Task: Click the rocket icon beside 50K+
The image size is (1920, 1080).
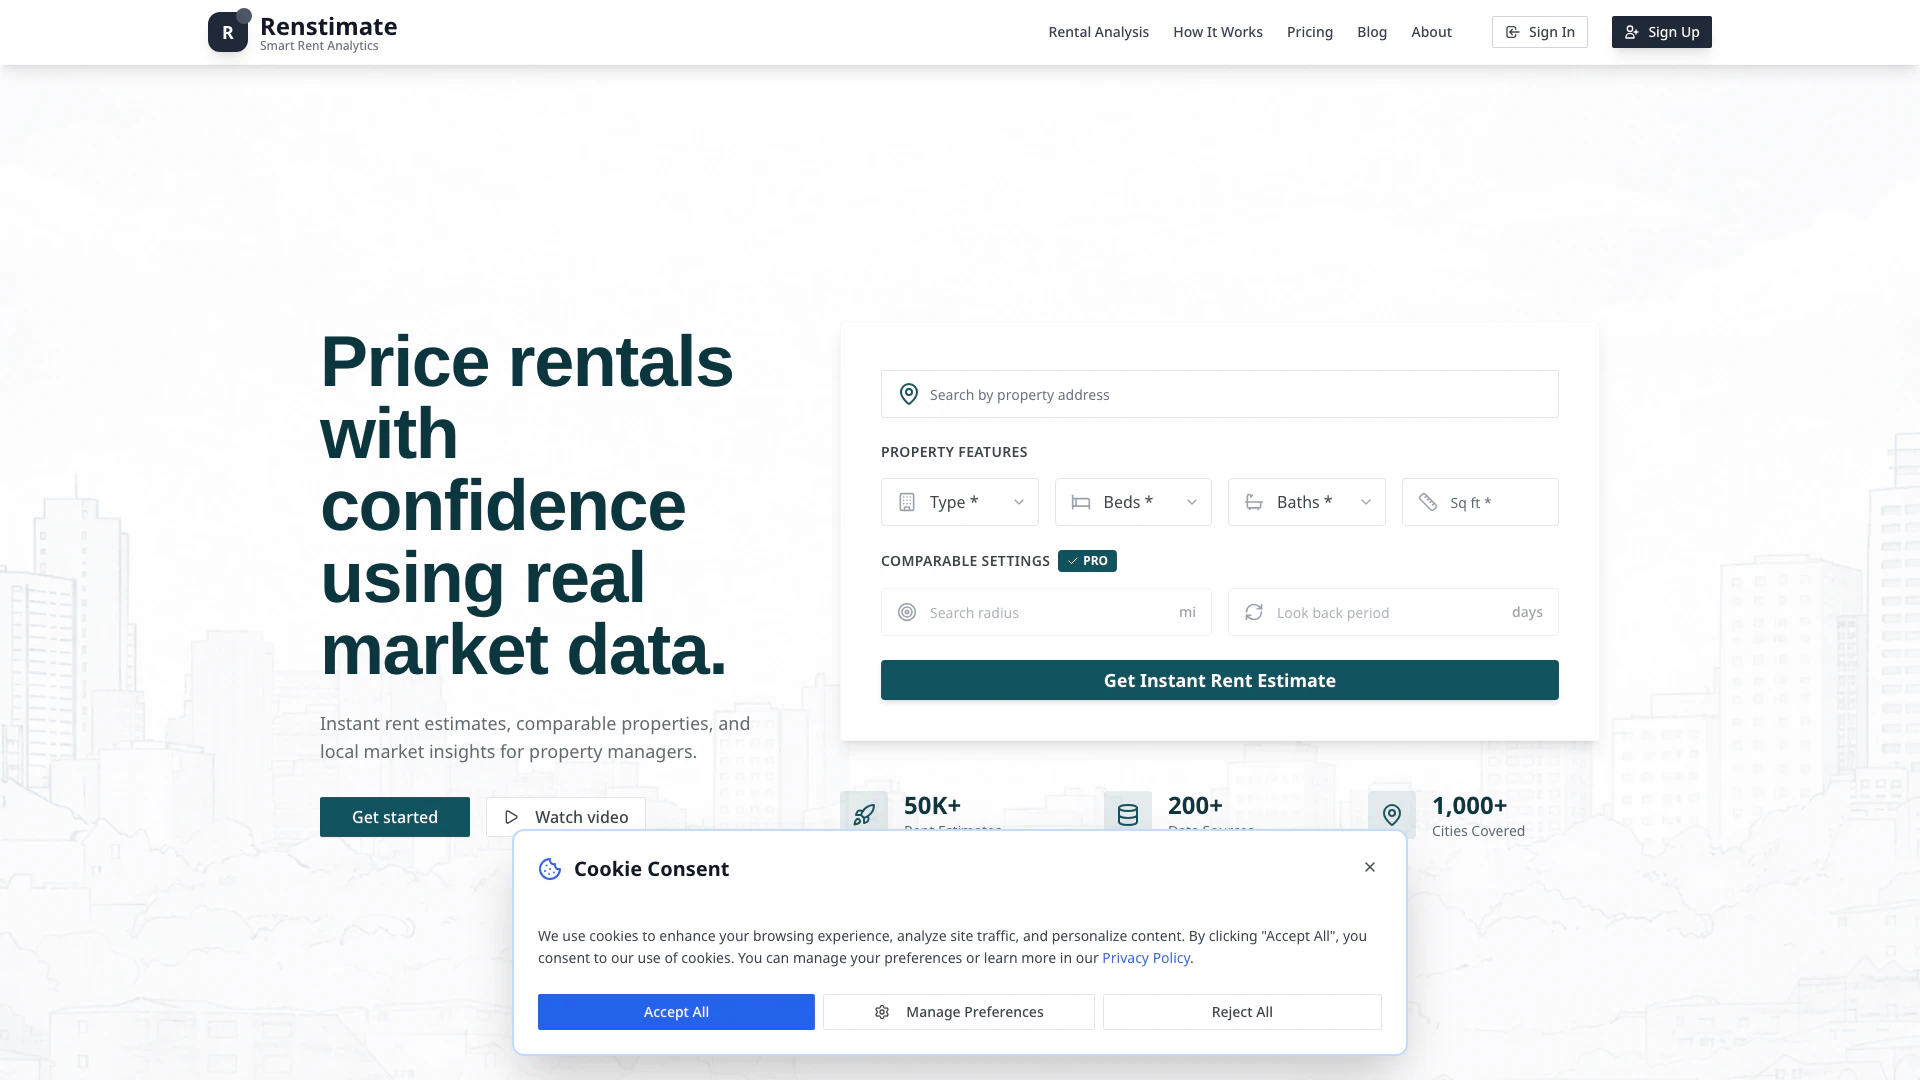Action: click(864, 814)
